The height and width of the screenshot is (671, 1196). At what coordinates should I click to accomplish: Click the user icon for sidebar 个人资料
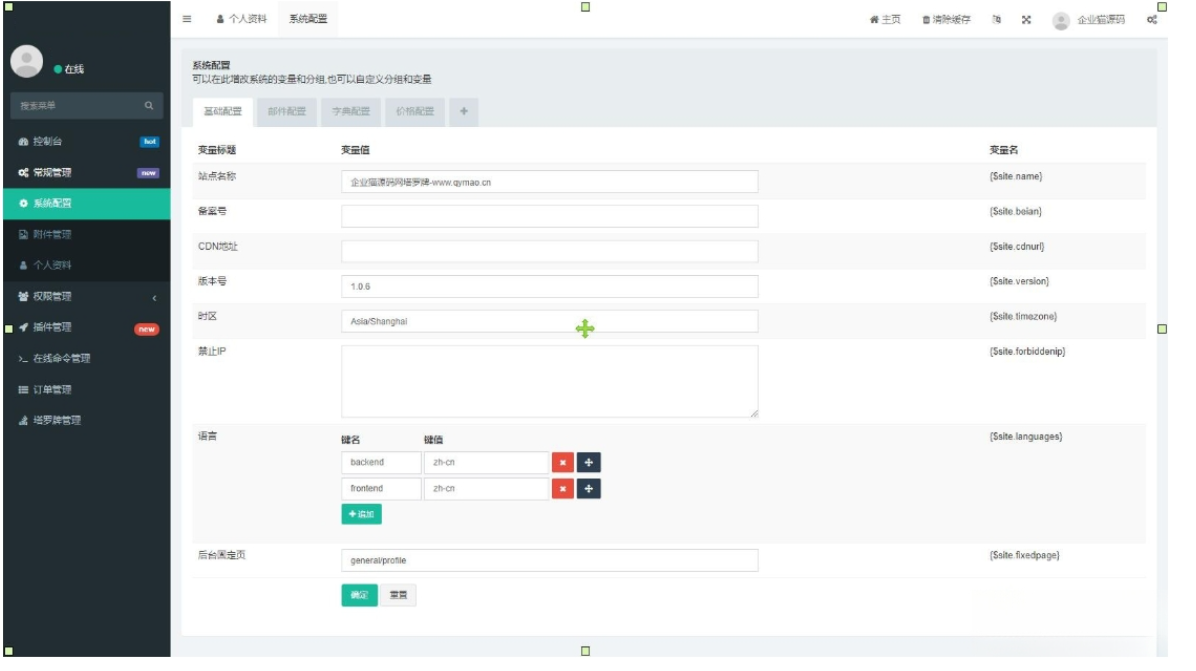click(23, 265)
